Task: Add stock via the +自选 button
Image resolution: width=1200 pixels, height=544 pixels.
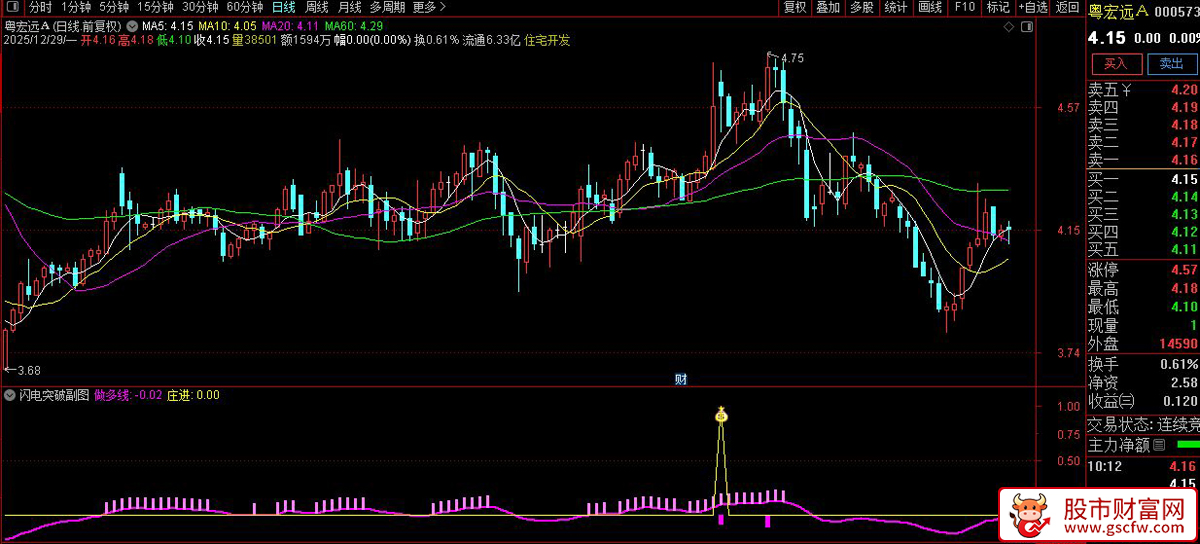Action: tap(1034, 7)
